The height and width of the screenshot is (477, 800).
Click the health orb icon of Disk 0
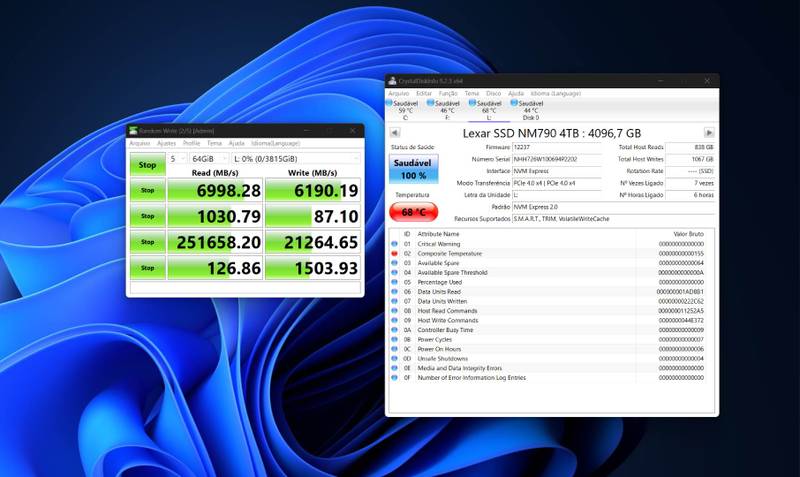[514, 103]
